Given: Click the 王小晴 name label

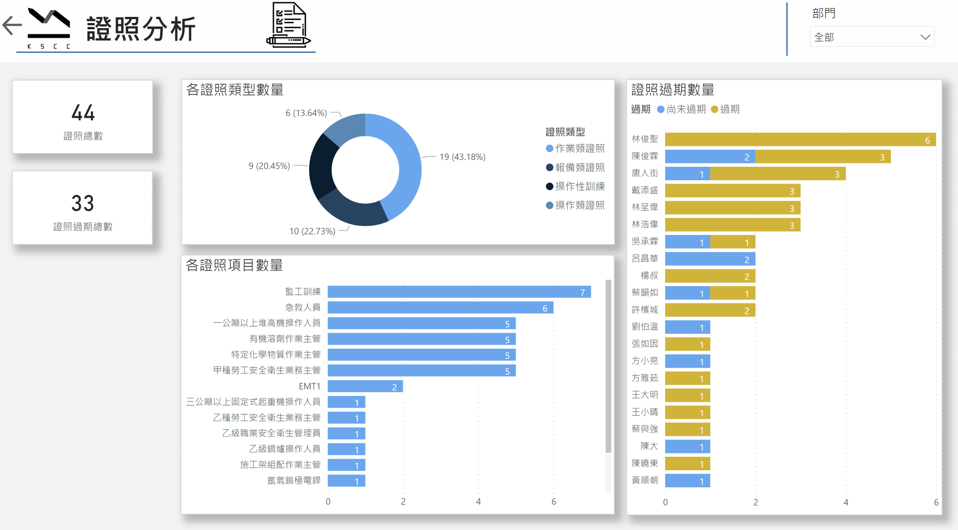Looking at the screenshot, I should click(x=645, y=412).
